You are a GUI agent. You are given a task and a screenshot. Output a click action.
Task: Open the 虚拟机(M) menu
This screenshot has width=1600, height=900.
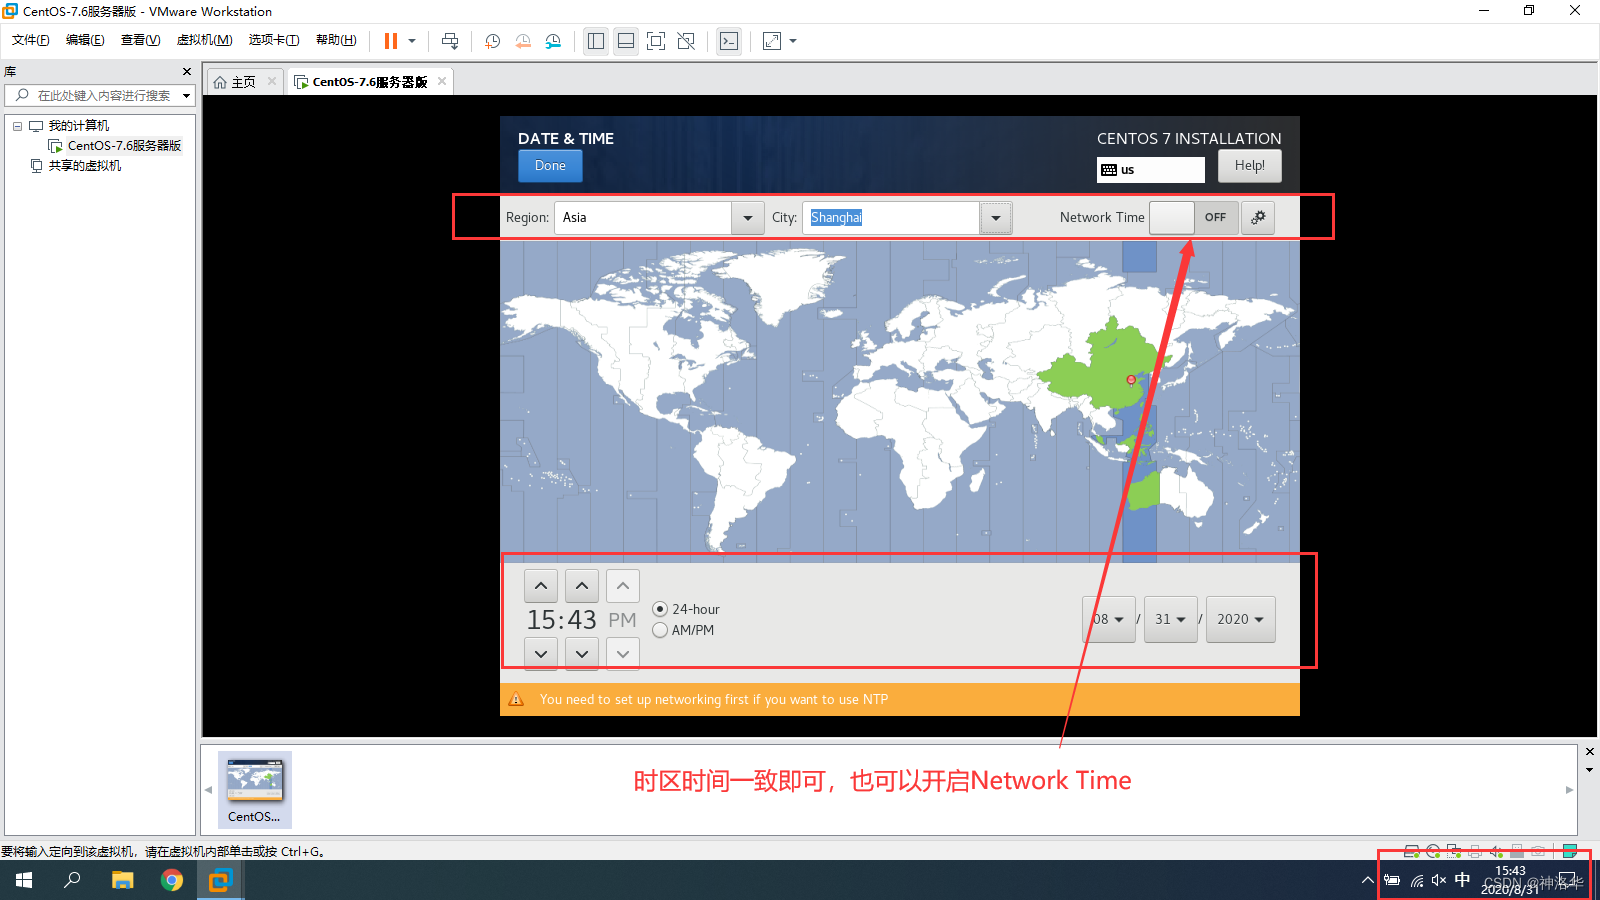(204, 40)
